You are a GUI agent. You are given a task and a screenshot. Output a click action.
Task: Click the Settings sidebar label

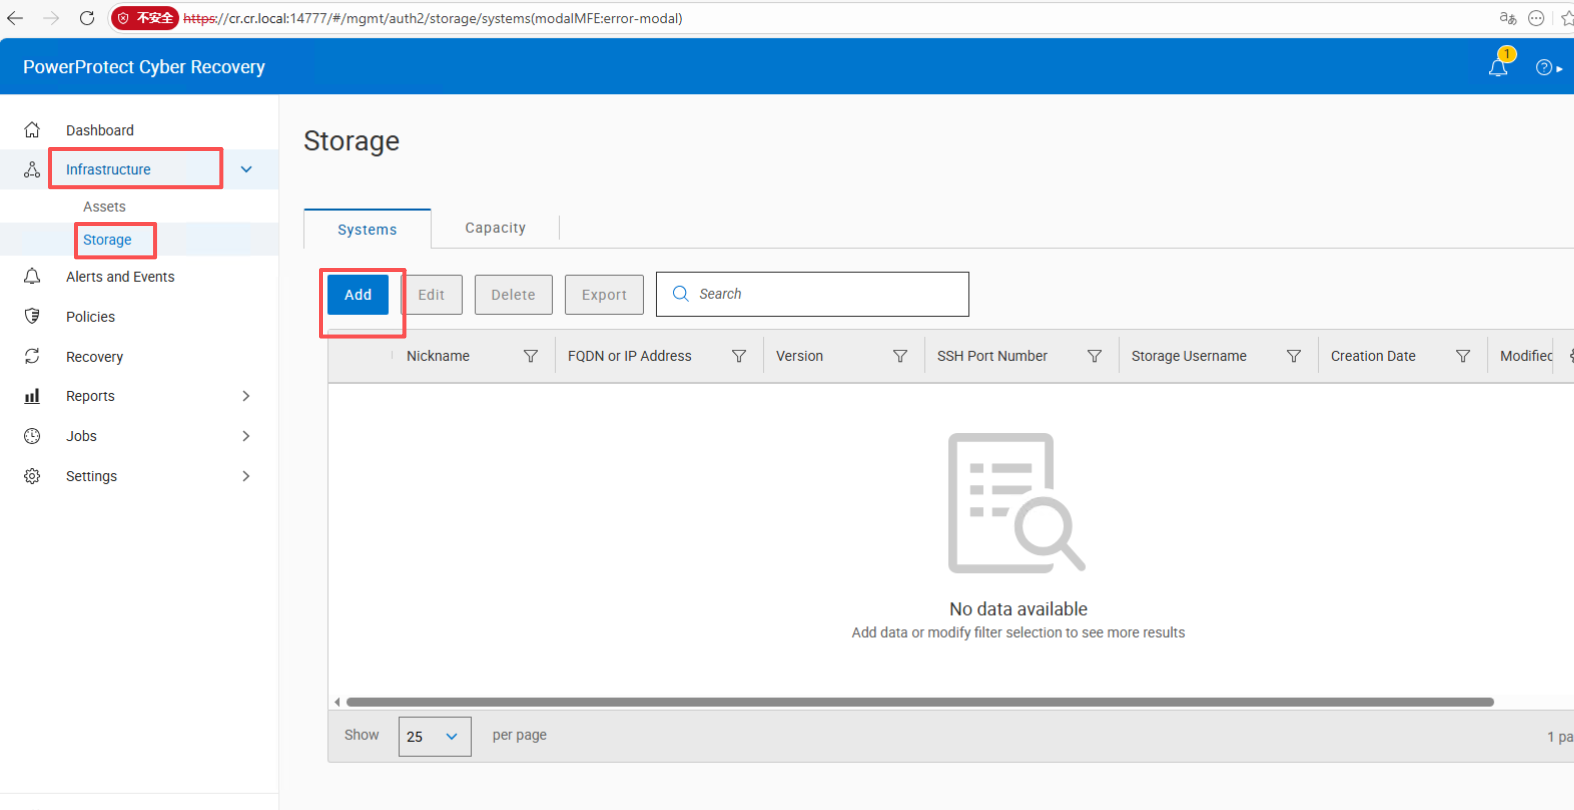click(91, 476)
